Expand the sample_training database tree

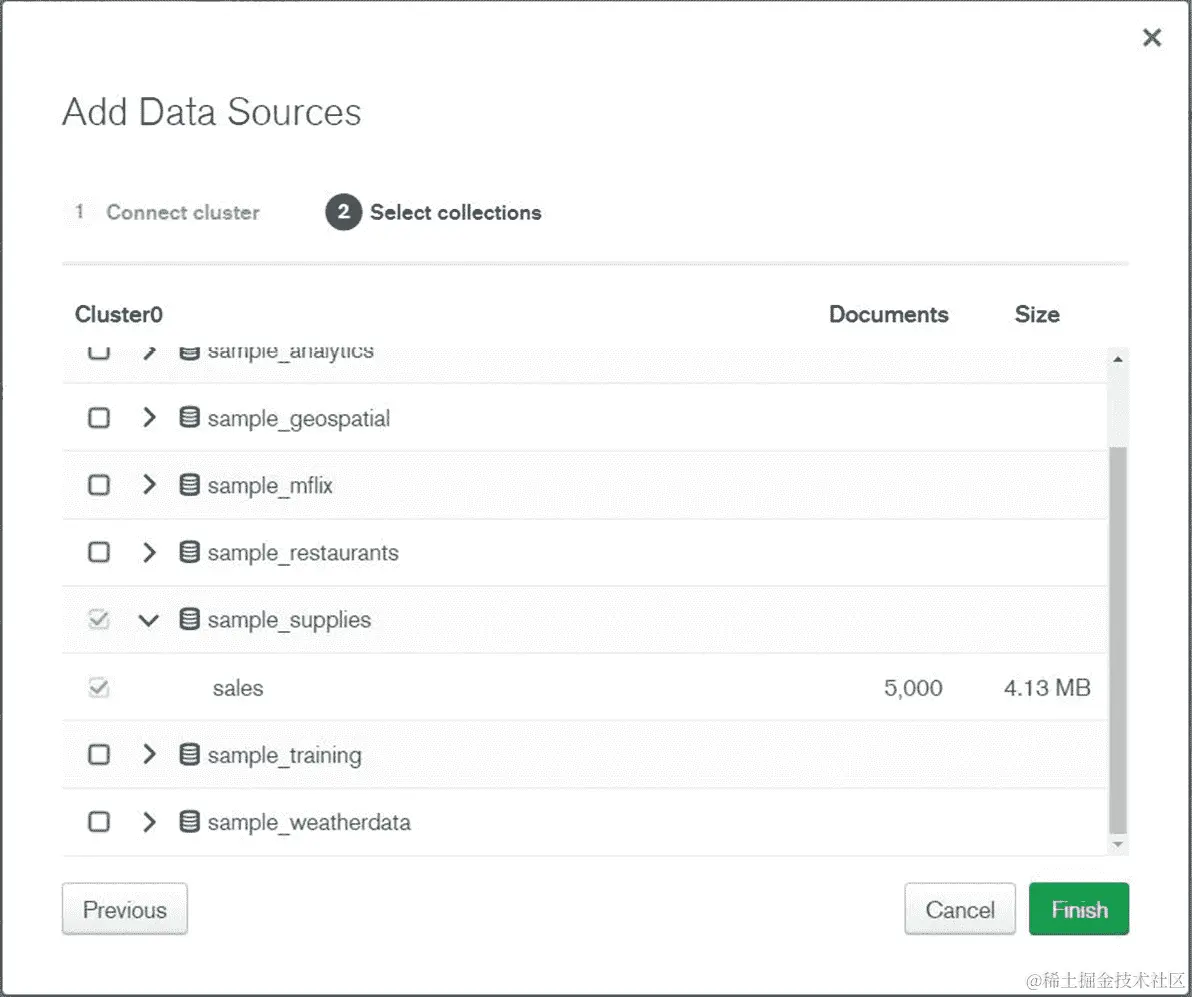[149, 754]
